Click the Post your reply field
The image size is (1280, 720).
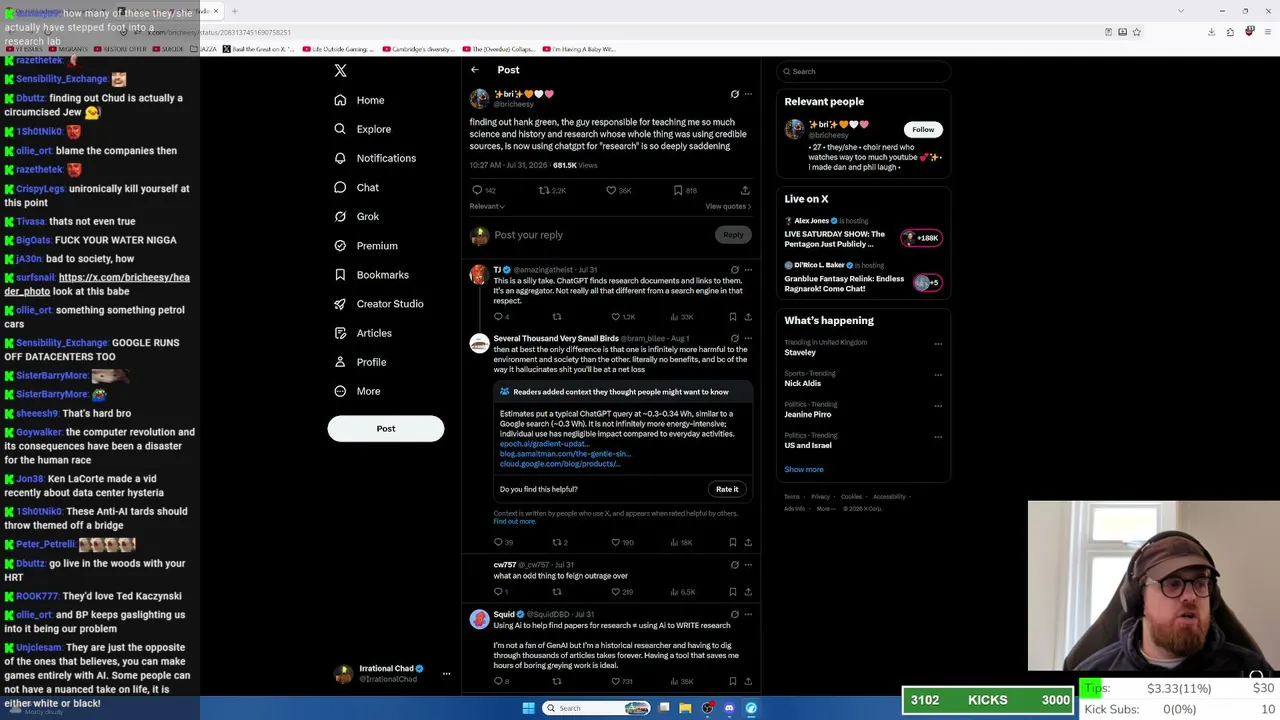click(x=602, y=235)
